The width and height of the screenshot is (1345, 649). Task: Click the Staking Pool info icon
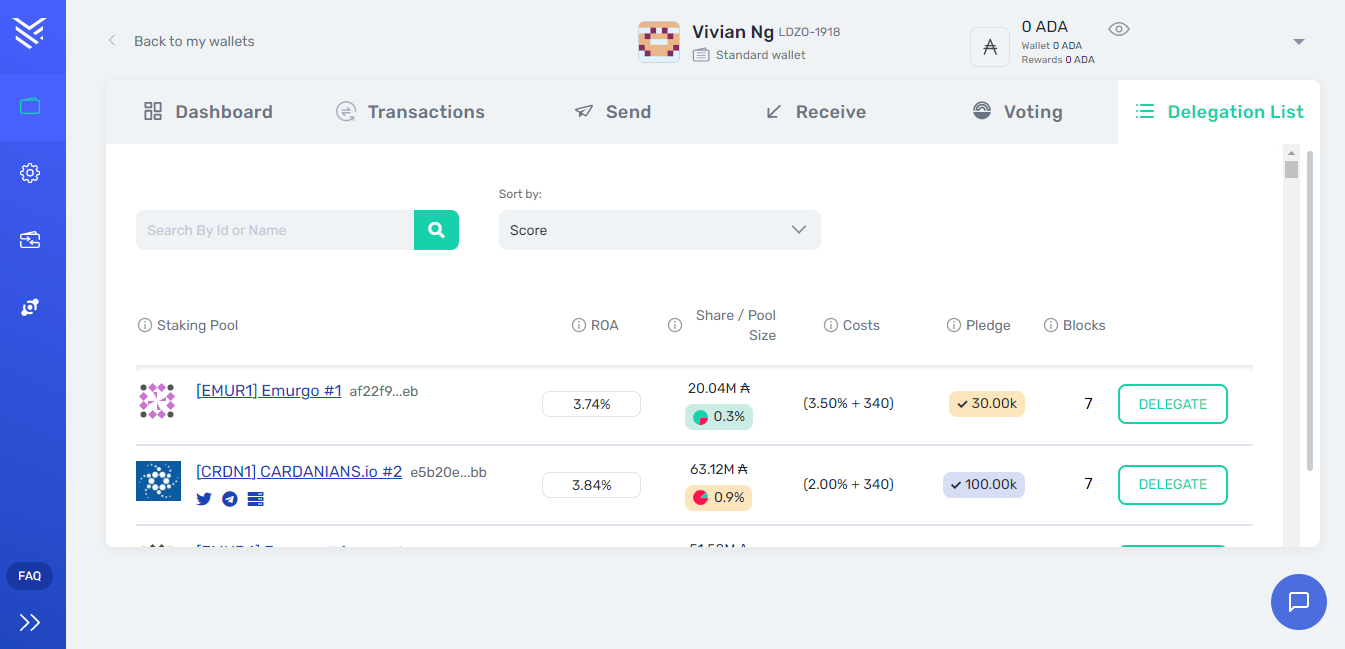(144, 325)
